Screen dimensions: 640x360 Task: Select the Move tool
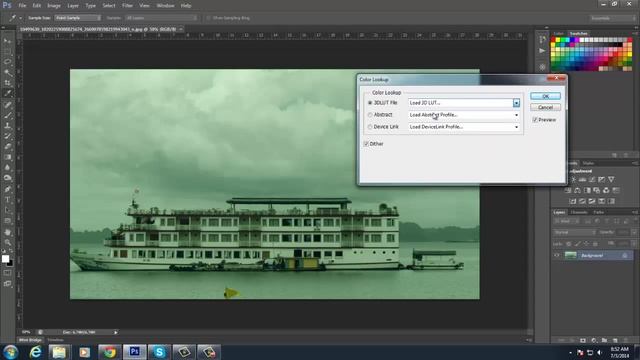click(7, 41)
